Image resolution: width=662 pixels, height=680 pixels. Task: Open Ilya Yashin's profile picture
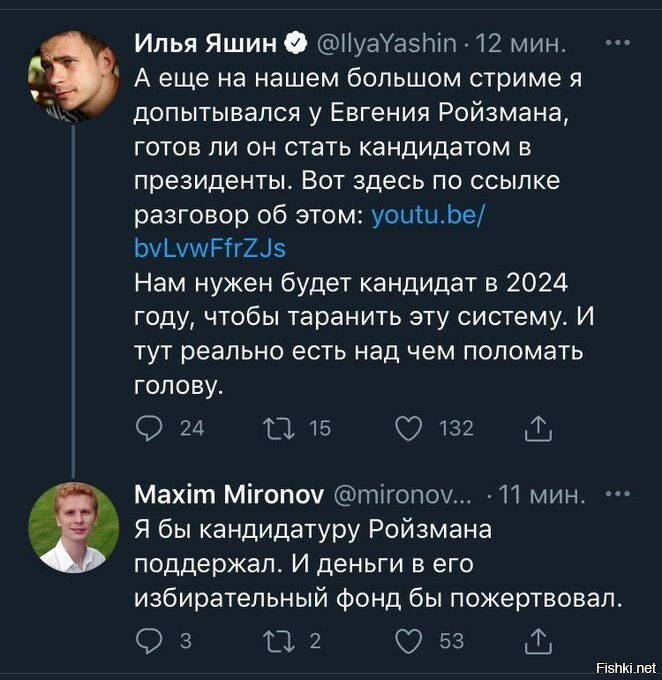pos(73,75)
